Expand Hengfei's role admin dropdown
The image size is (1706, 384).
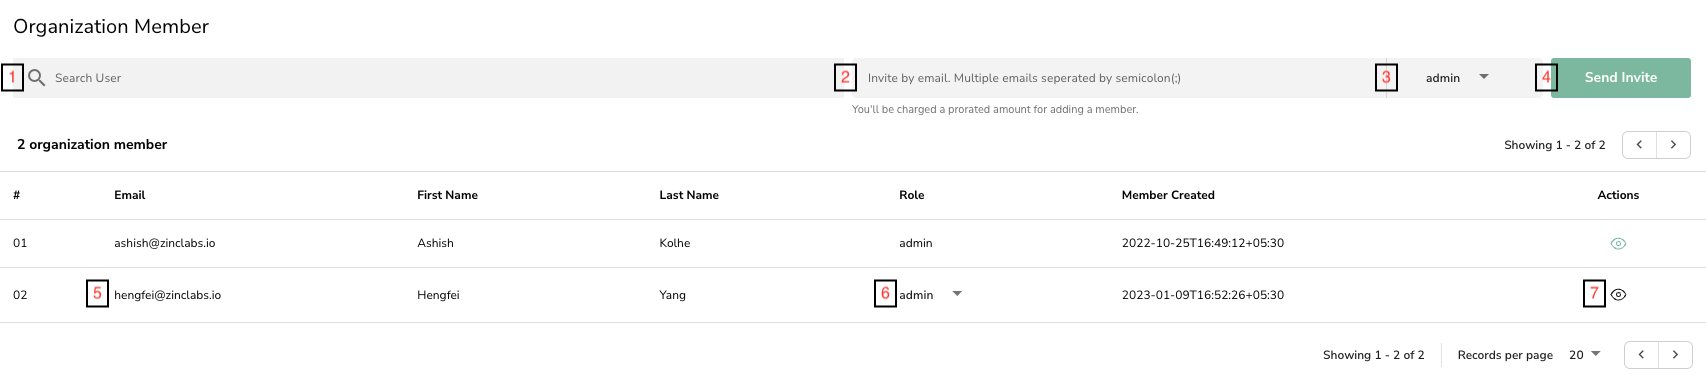coord(930,295)
